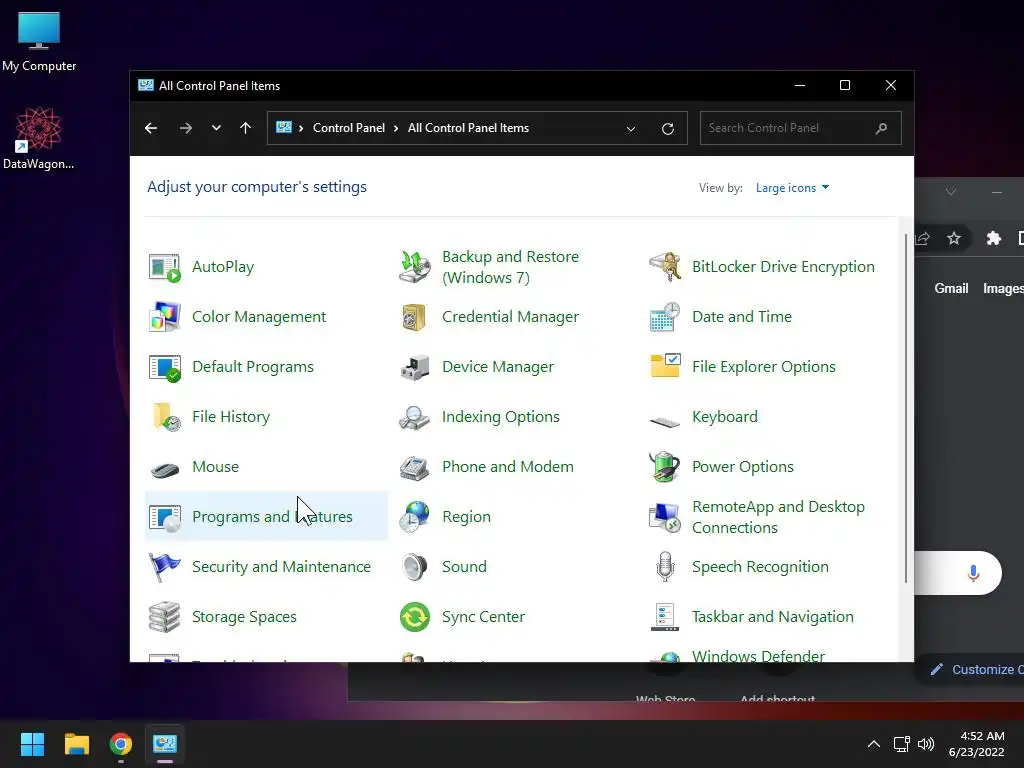The height and width of the screenshot is (768, 1024).
Task: Click the Indexing Options icon
Action: pyautogui.click(x=415, y=417)
